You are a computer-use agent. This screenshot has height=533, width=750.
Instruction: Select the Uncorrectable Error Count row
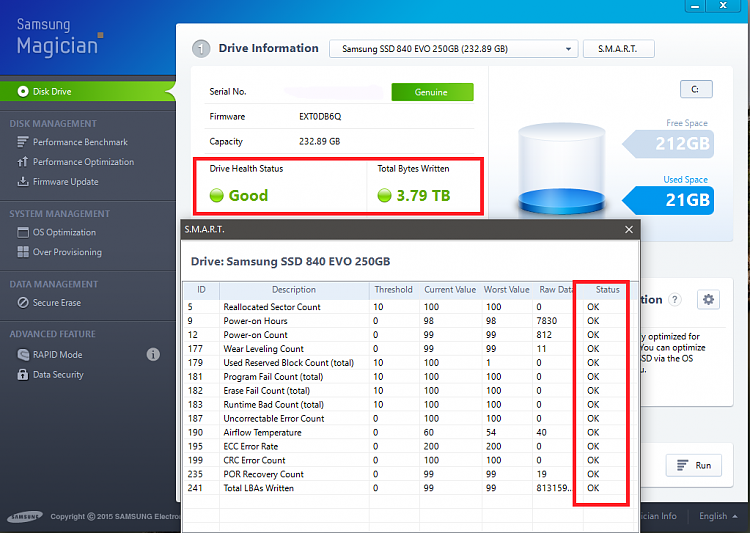tap(410, 418)
